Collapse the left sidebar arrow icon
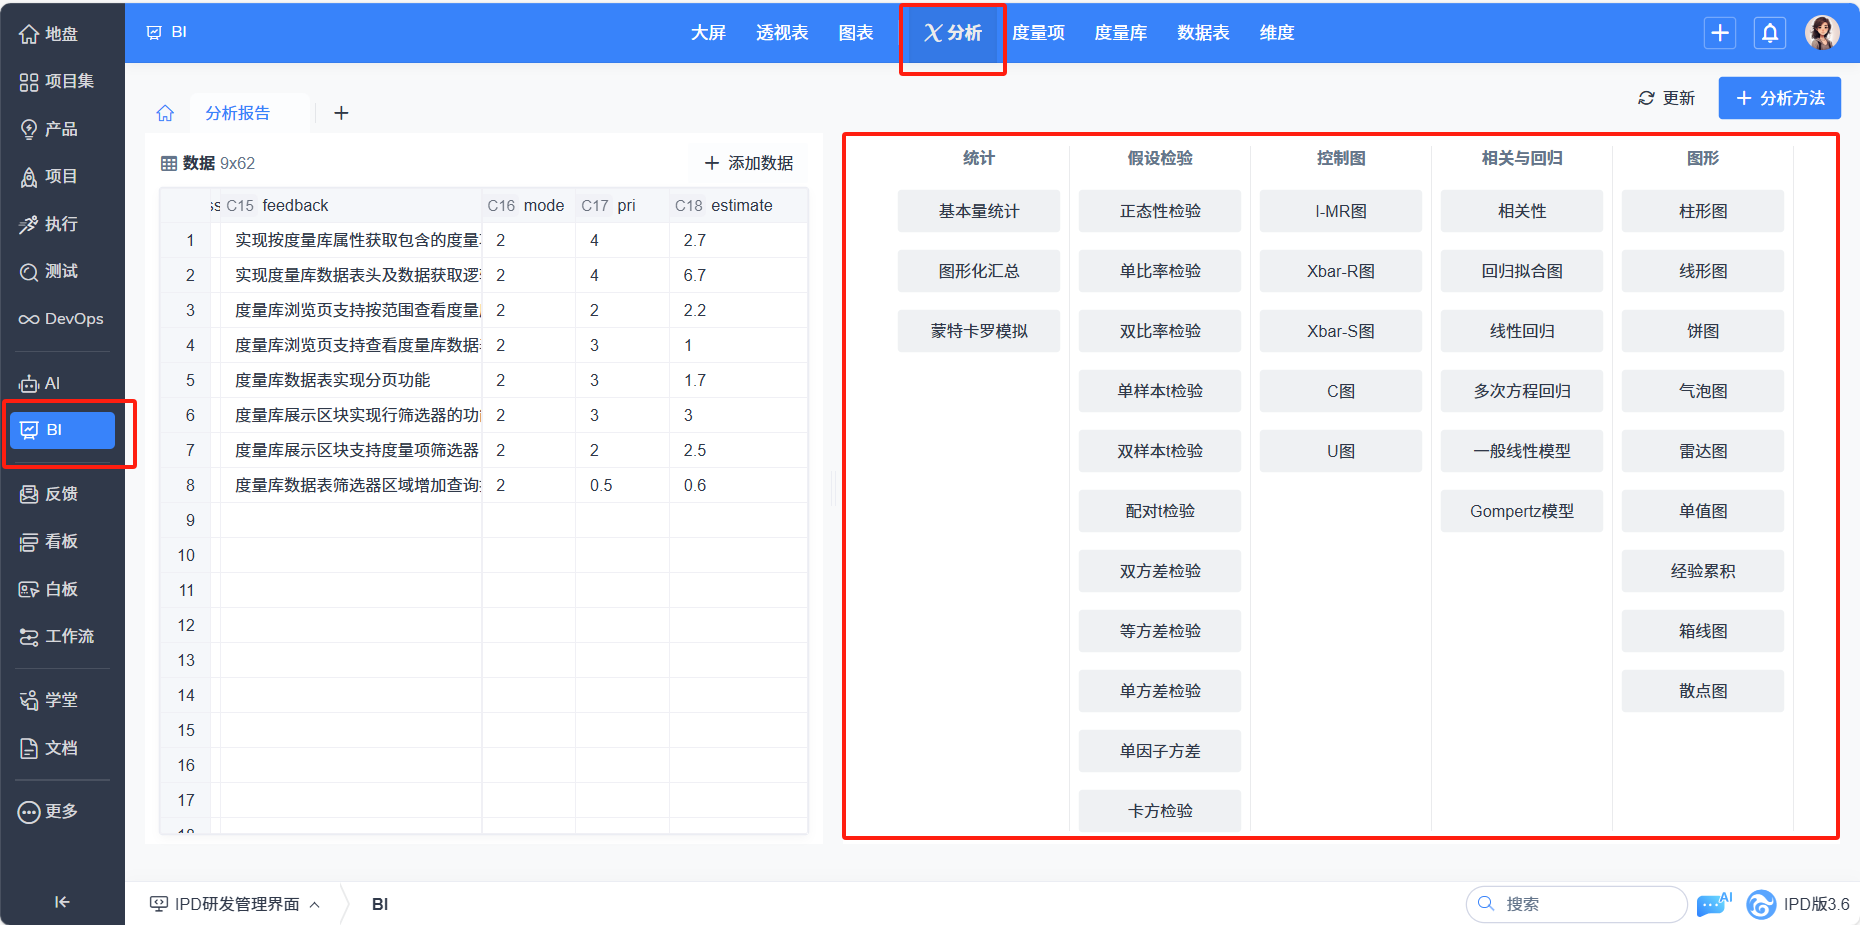Screen dimensions: 1860x925 pos(62,902)
